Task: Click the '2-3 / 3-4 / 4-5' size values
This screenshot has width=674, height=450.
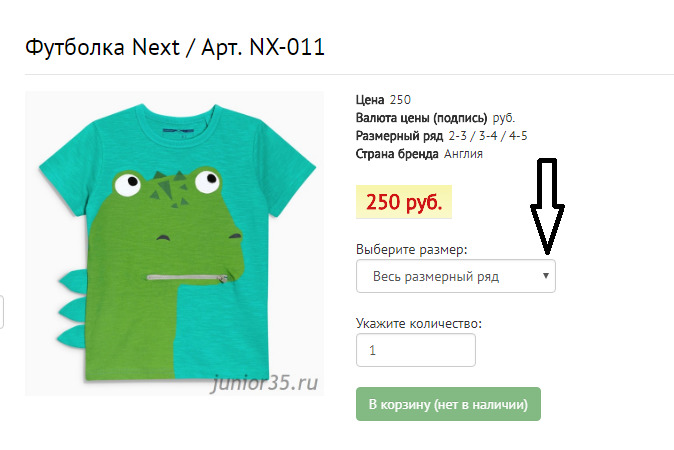Action: [488, 136]
